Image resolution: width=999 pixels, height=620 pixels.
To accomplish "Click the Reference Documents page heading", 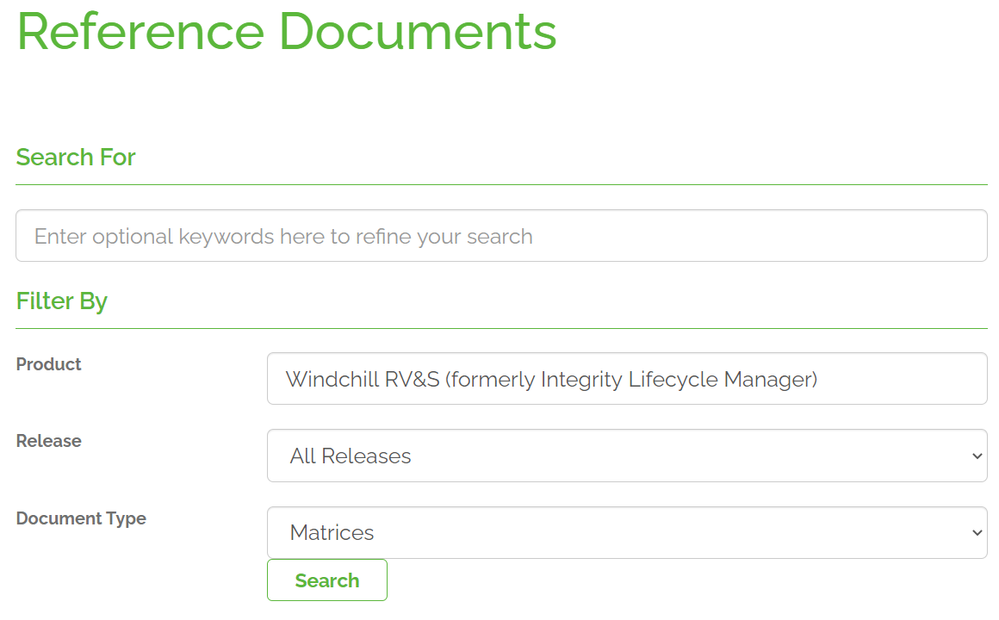I will (287, 31).
